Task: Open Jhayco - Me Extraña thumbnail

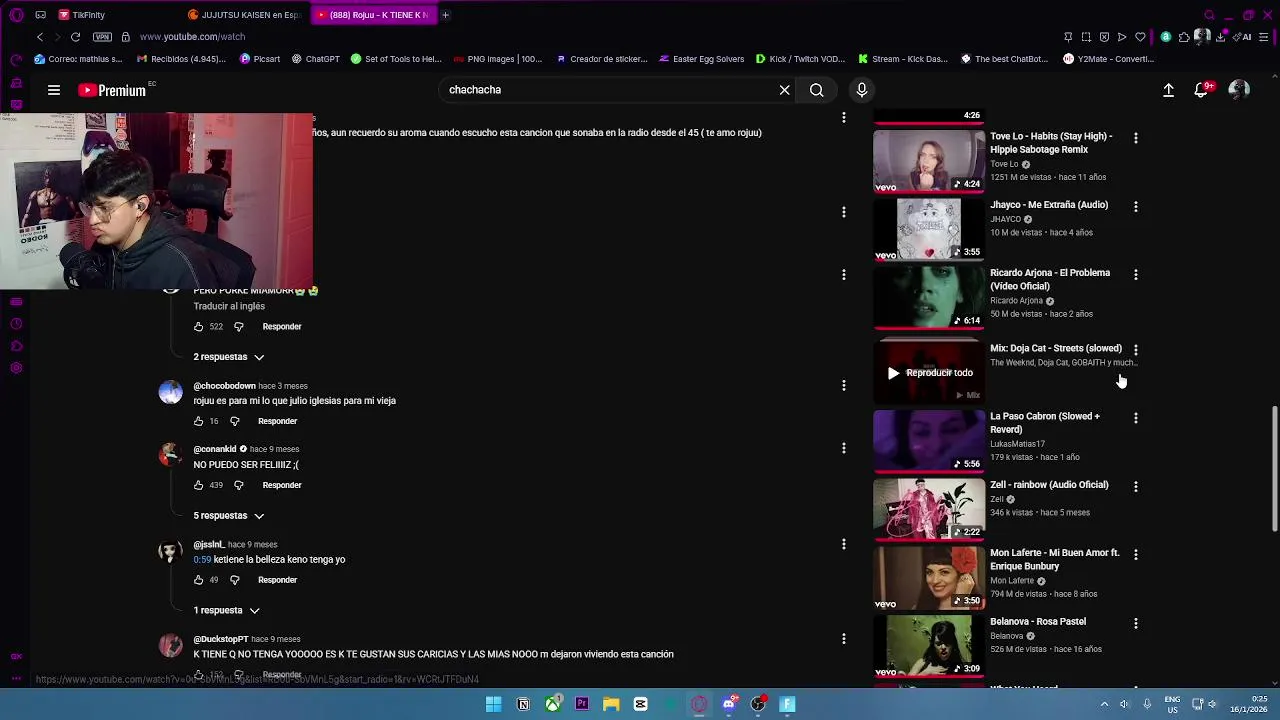Action: tap(929, 229)
